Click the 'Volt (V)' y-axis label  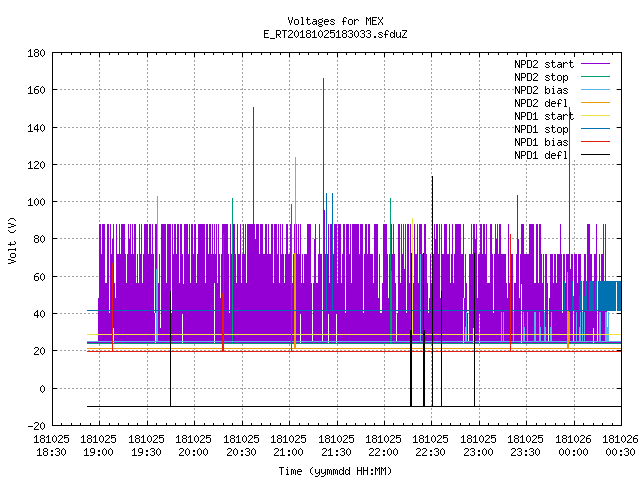tap(12, 240)
